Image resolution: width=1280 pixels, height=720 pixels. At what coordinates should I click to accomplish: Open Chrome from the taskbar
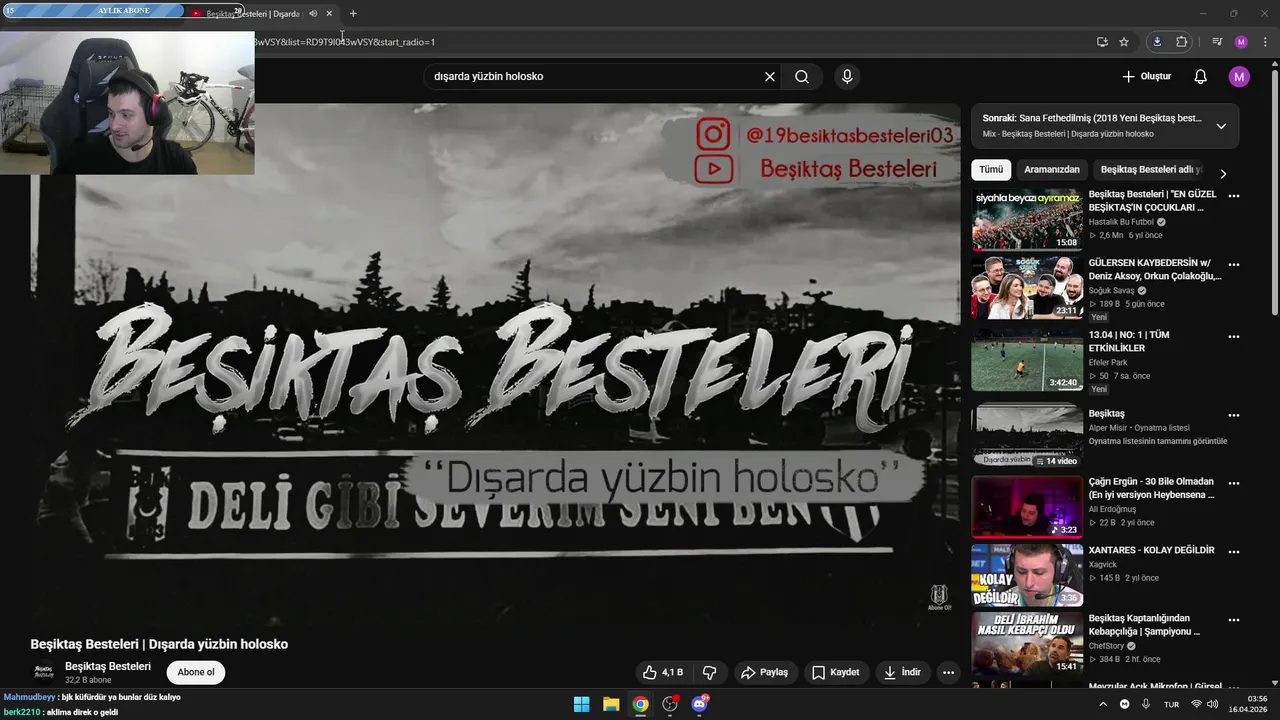pos(640,704)
